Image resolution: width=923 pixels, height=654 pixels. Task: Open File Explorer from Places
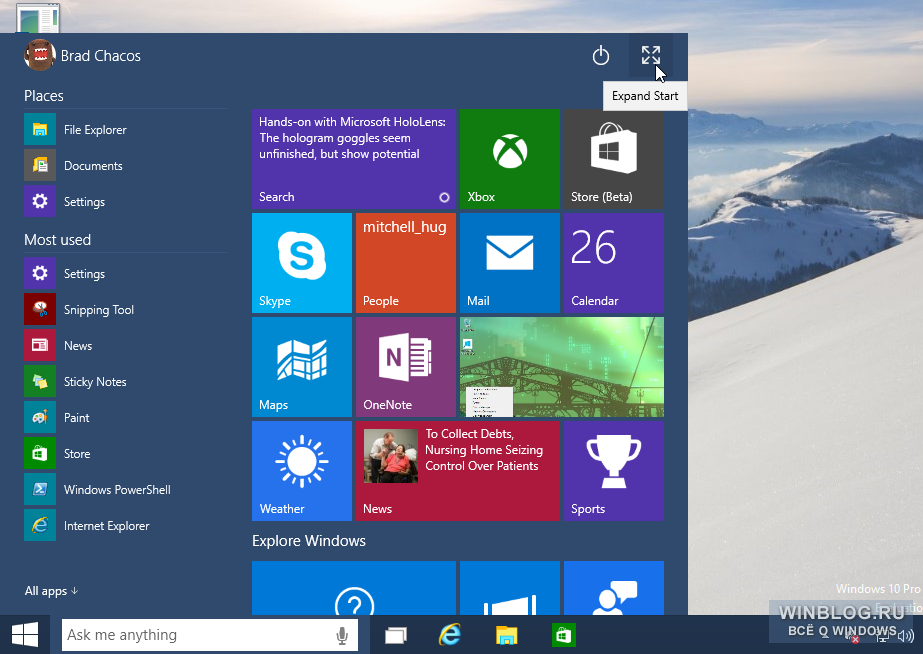[126, 130]
